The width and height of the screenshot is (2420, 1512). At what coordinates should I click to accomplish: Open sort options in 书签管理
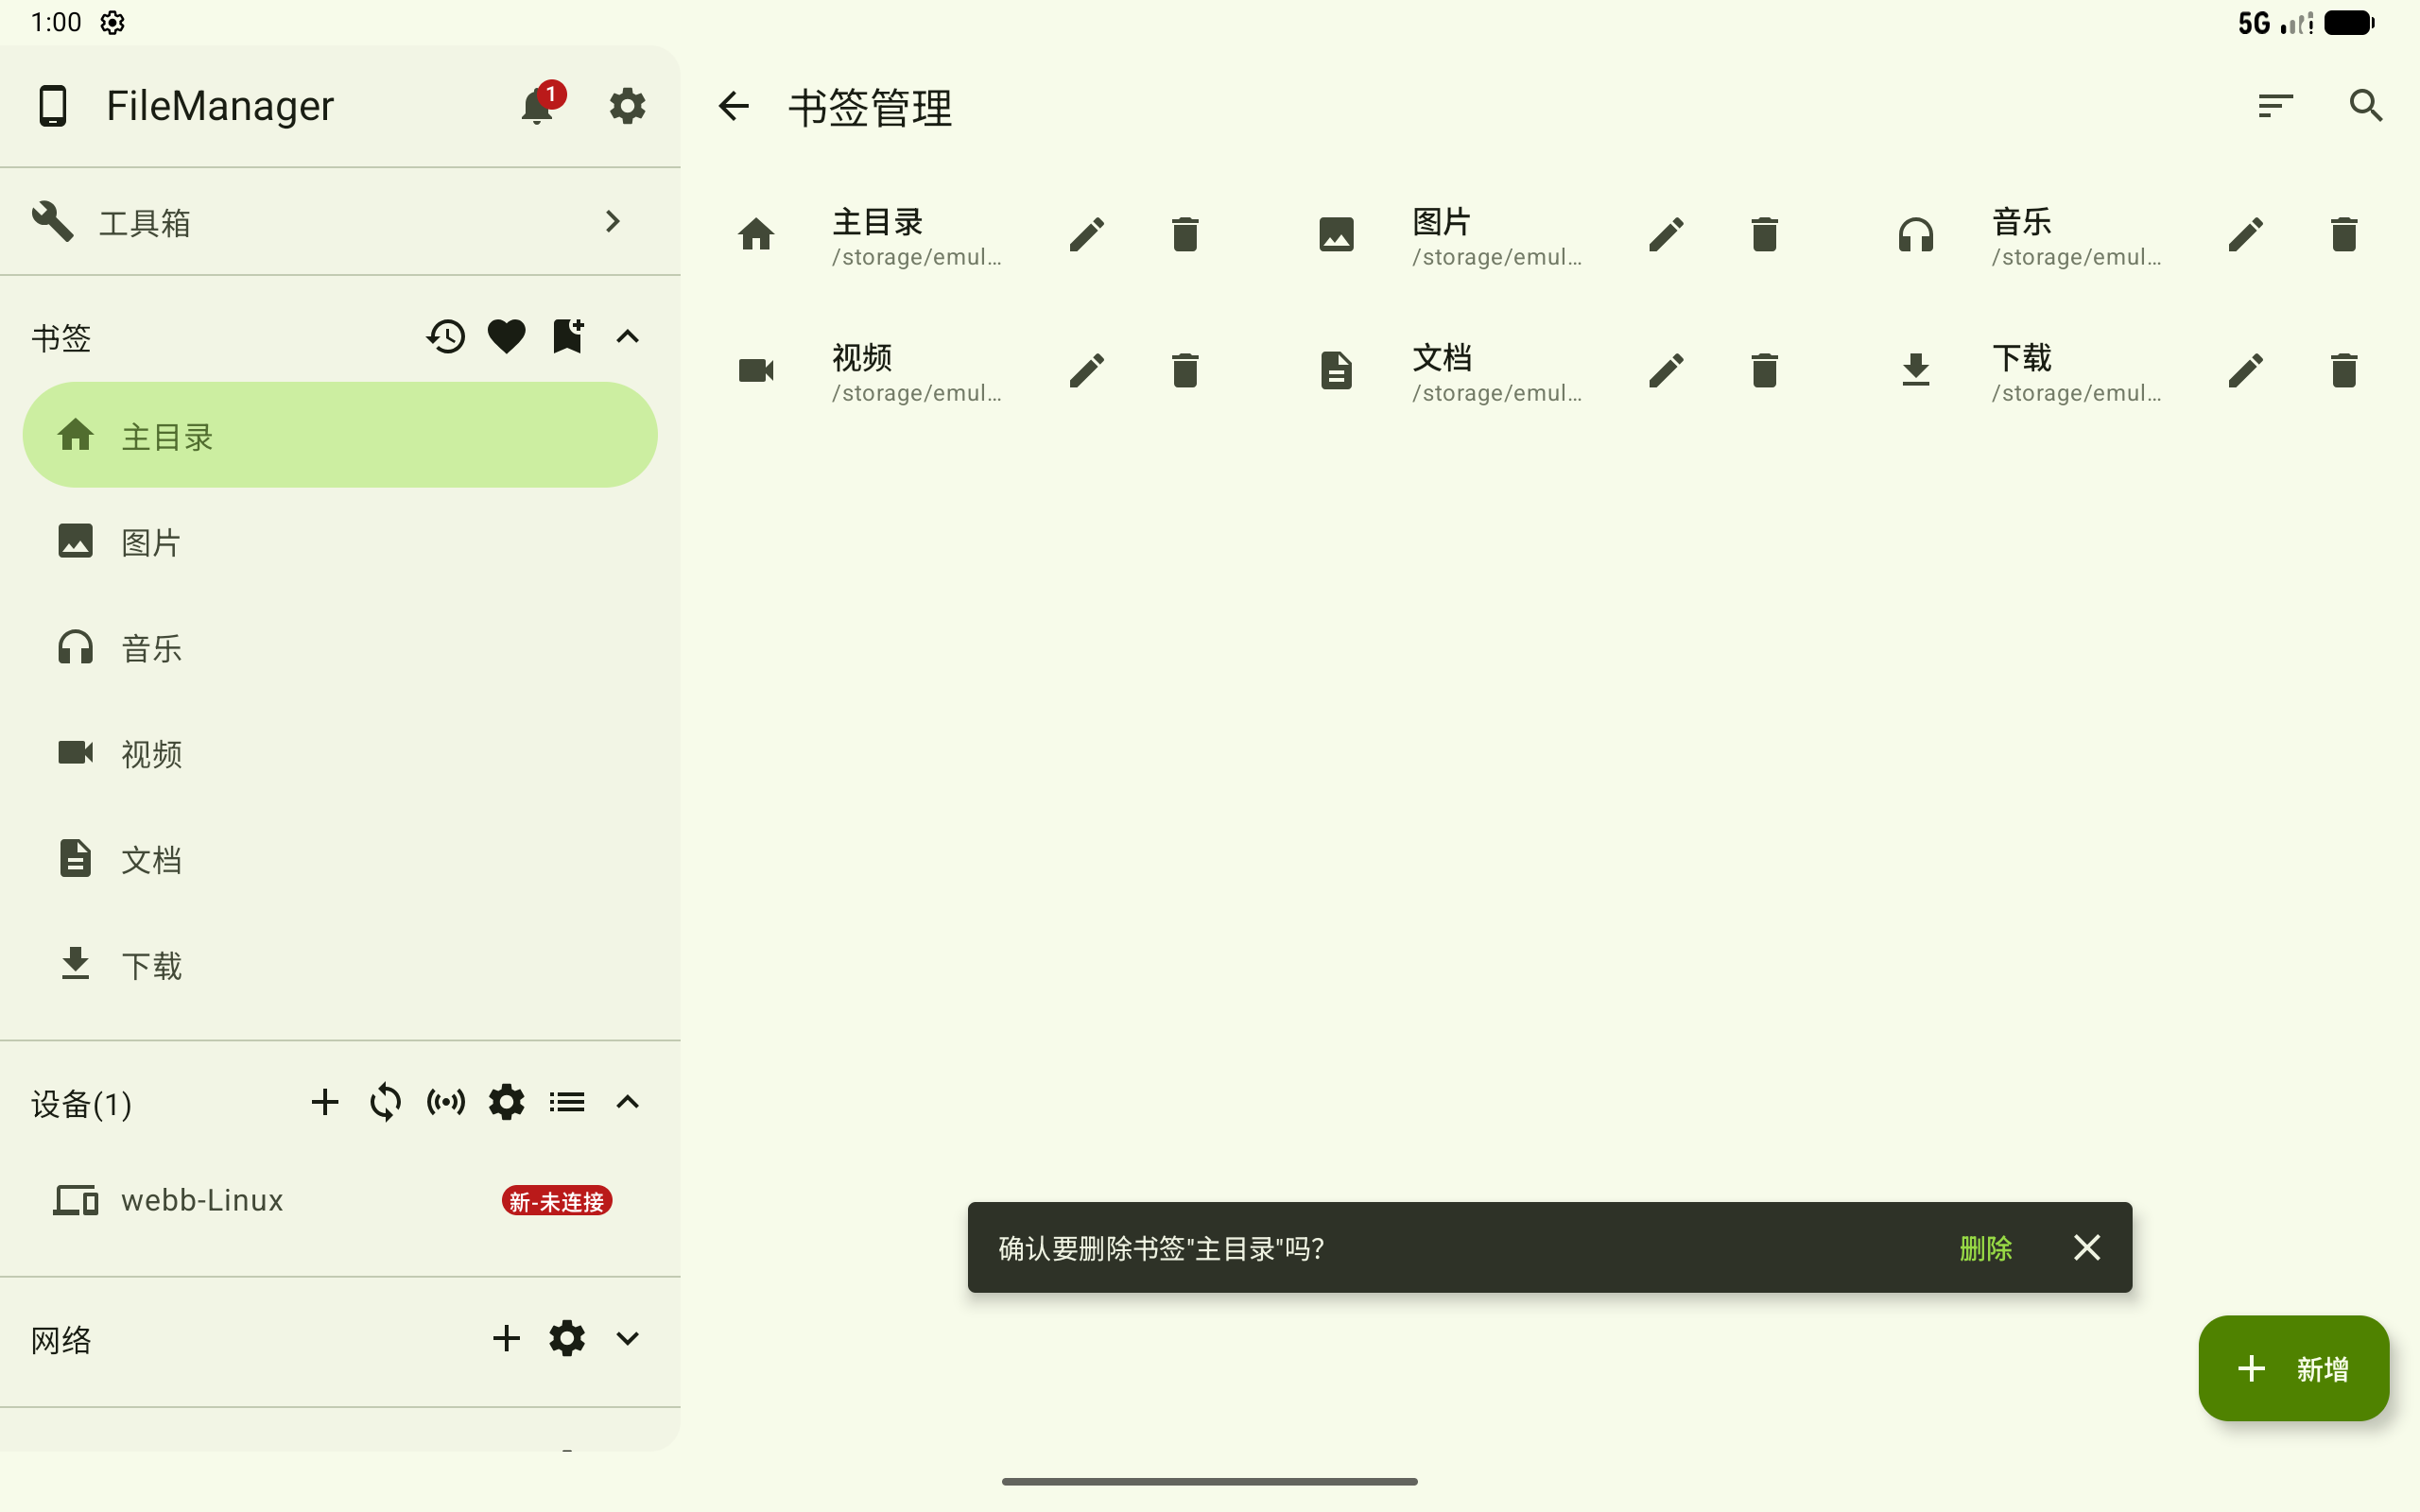click(x=2275, y=105)
